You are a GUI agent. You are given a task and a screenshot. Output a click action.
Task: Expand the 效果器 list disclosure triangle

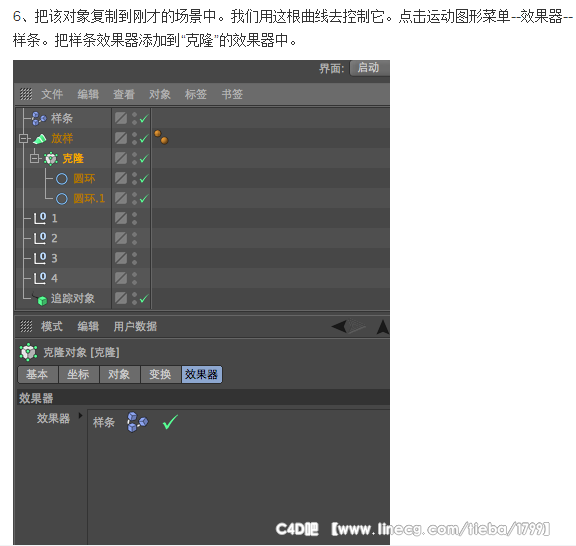pyautogui.click(x=80, y=416)
